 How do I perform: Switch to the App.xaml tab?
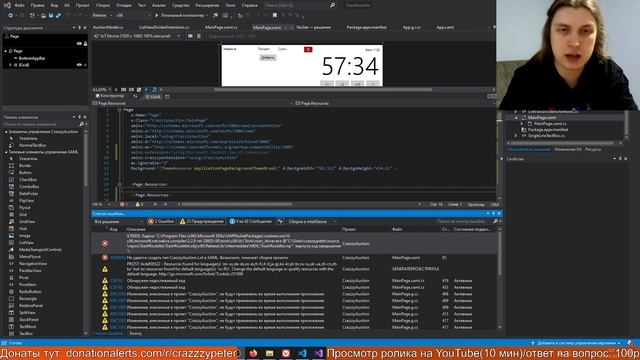pos(445,27)
